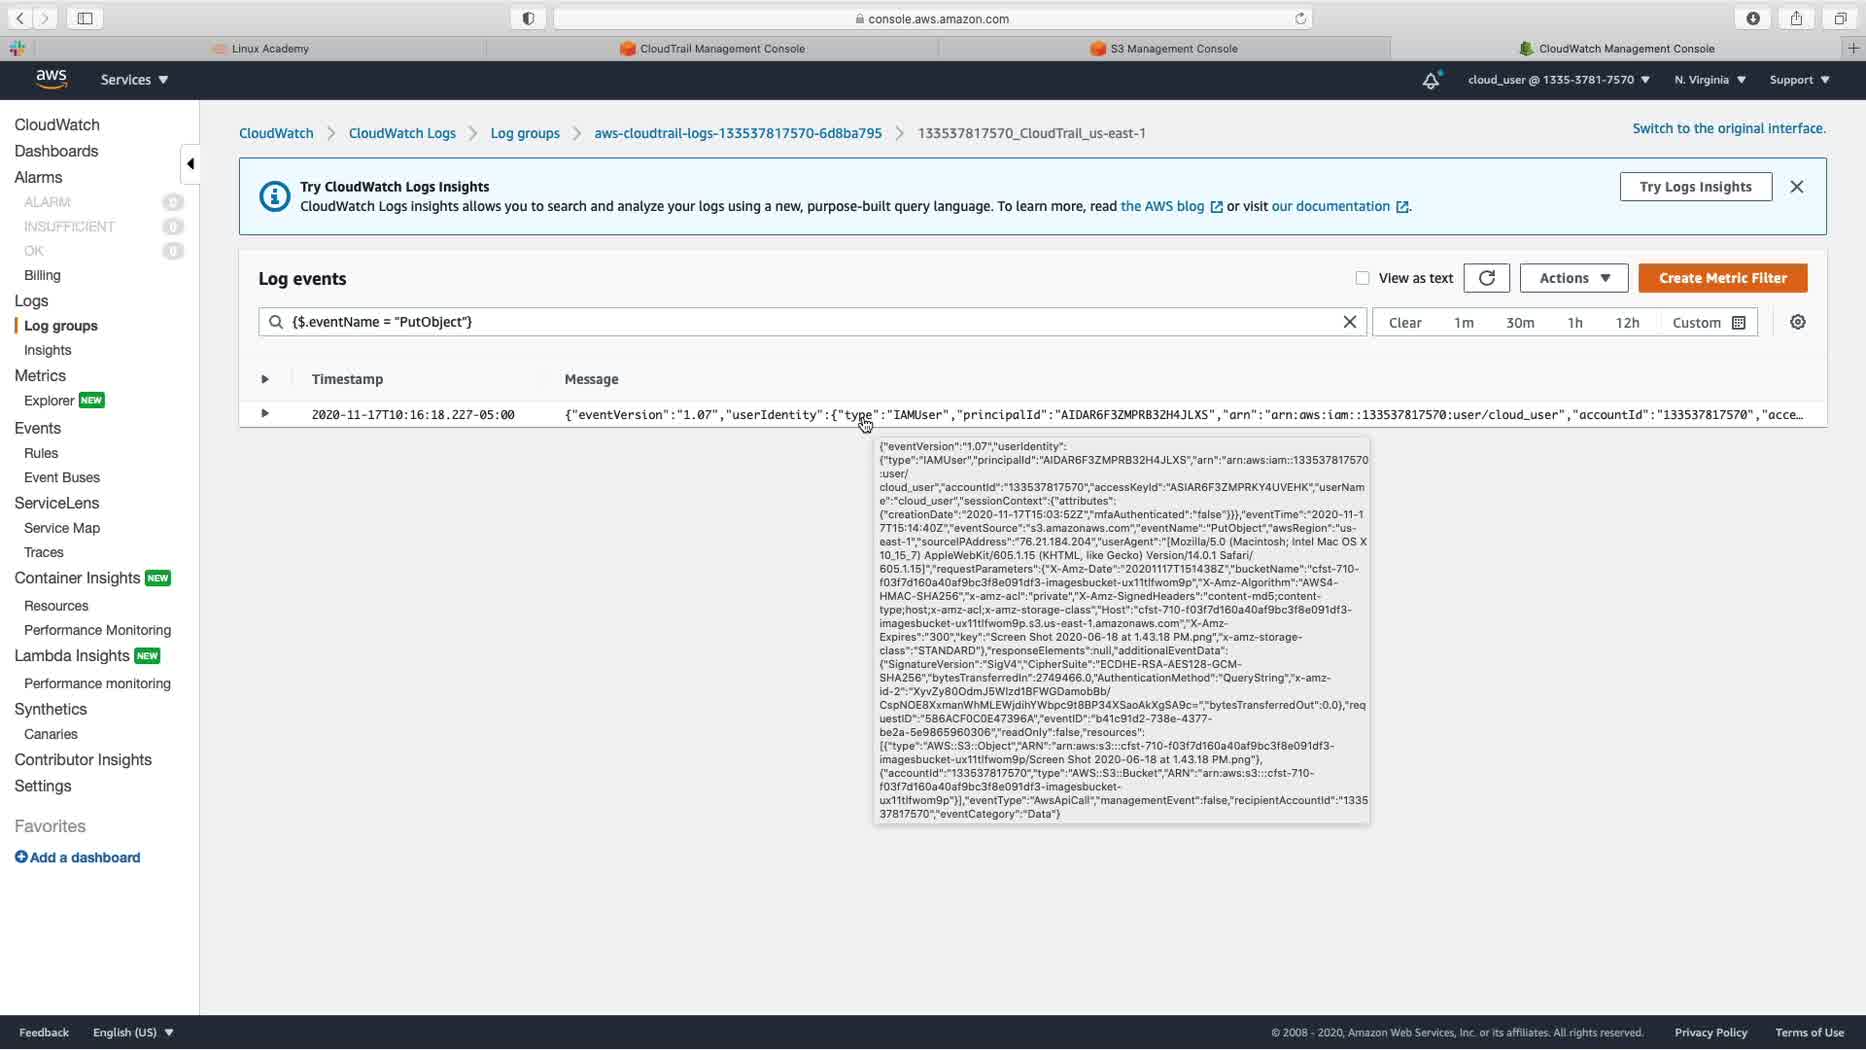
Task: Collapse the CloudWatch sidebar with arrow
Action: click(x=190, y=164)
